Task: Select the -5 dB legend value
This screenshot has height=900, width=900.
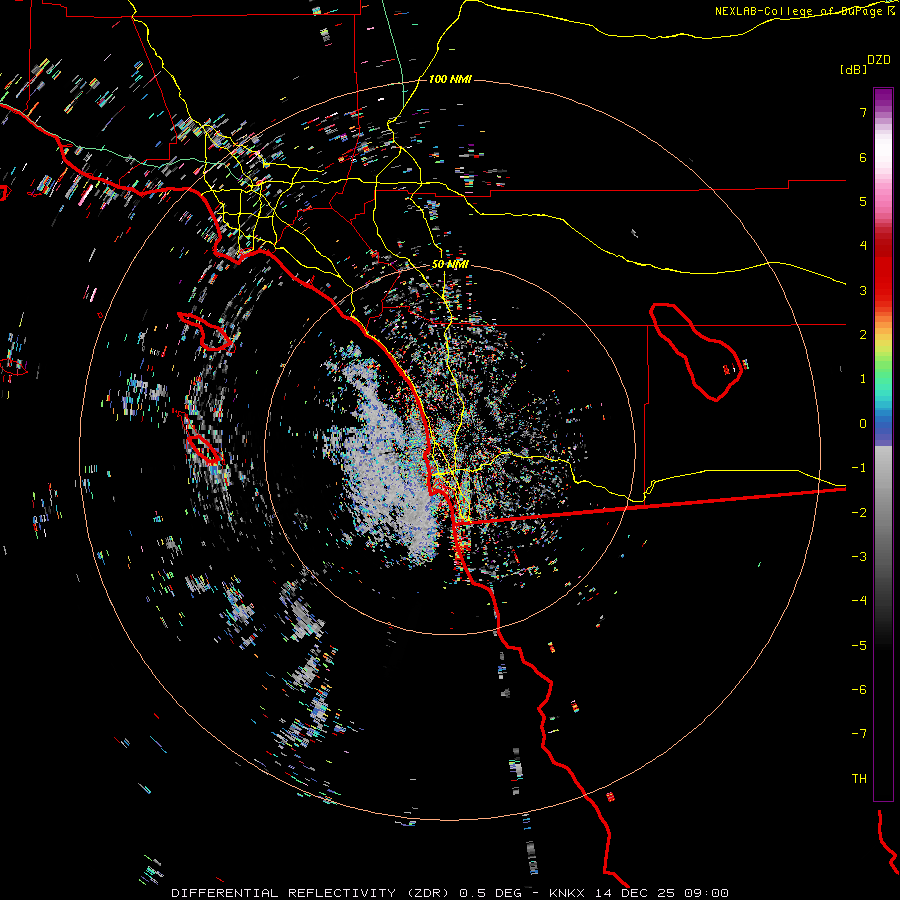Action: click(859, 646)
